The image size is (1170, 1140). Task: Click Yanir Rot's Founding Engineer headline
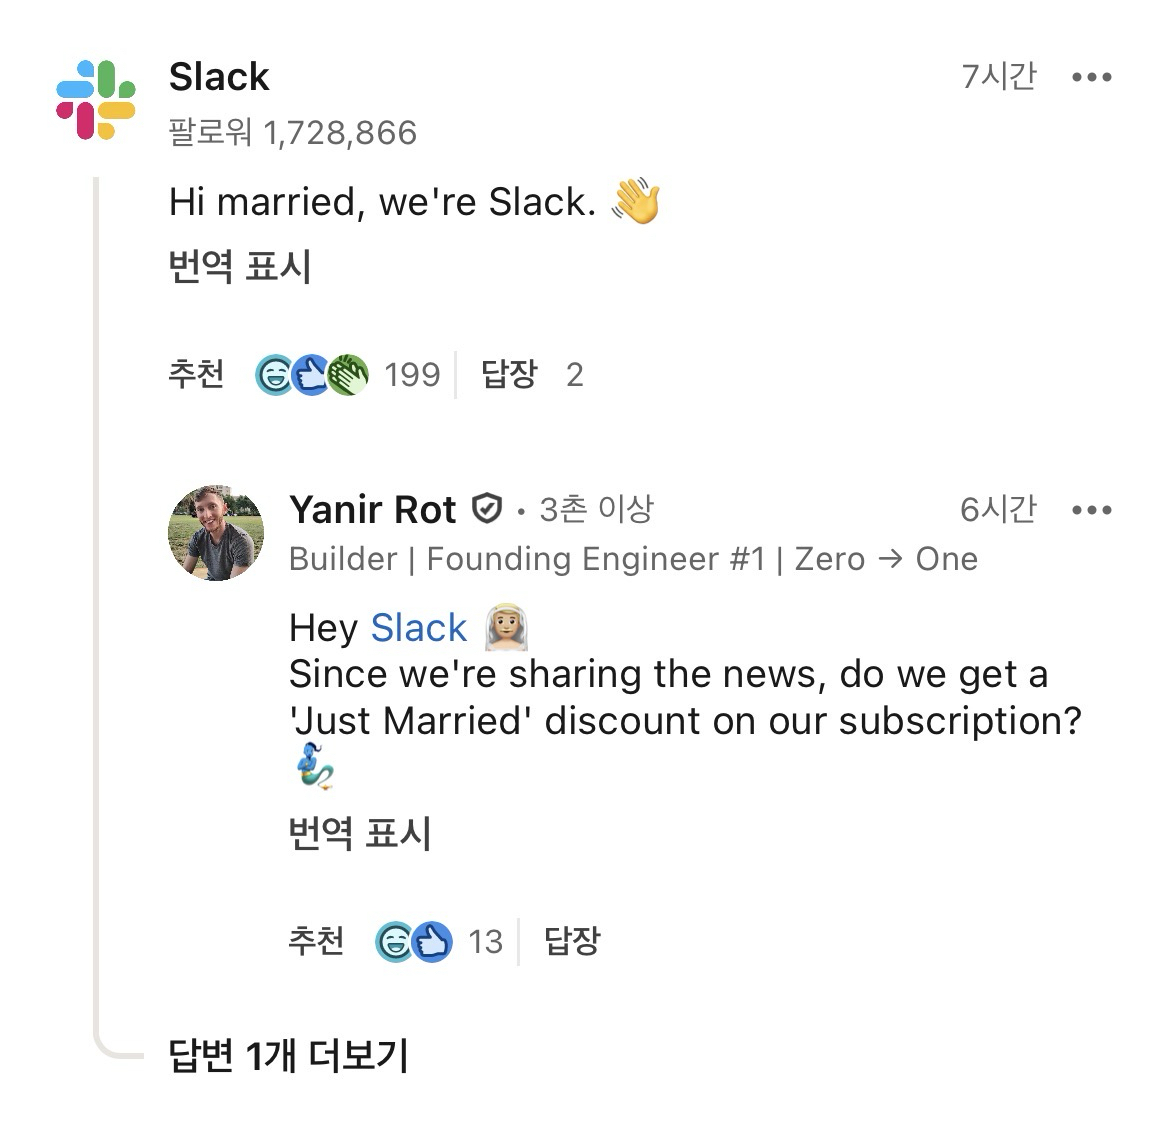(632, 559)
